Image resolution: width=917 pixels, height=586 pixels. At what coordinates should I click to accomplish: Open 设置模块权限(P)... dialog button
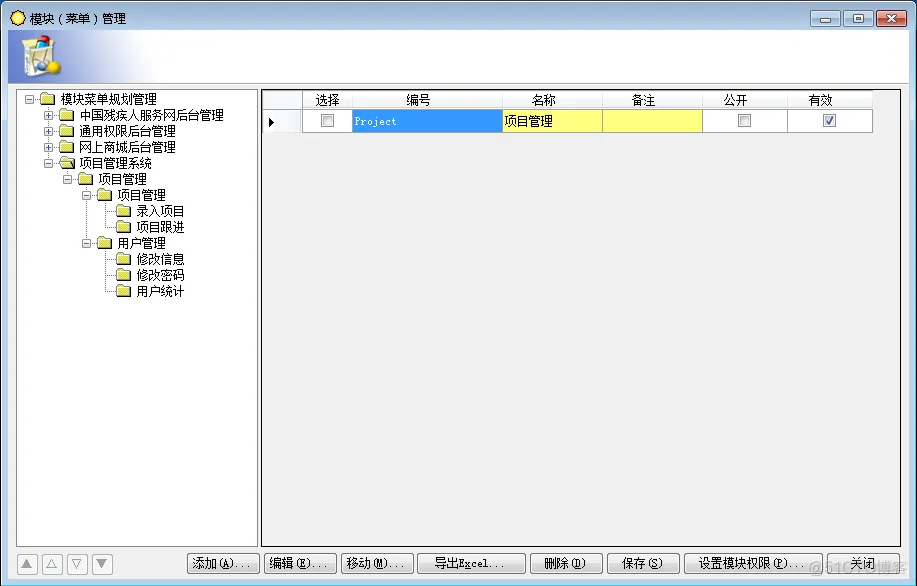coord(753,564)
